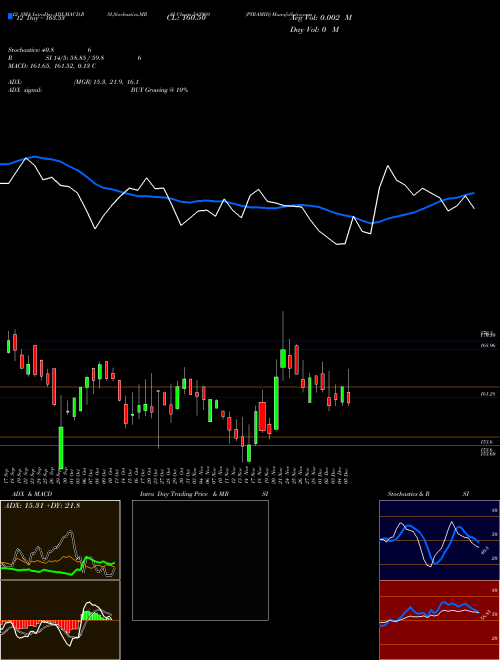Image resolution: width=500 pixels, height=660 pixels.
Task: Click the '(MGR) 15.3, 21.9, 16.1' ADX values
Action: pyautogui.click(x=106, y=82)
